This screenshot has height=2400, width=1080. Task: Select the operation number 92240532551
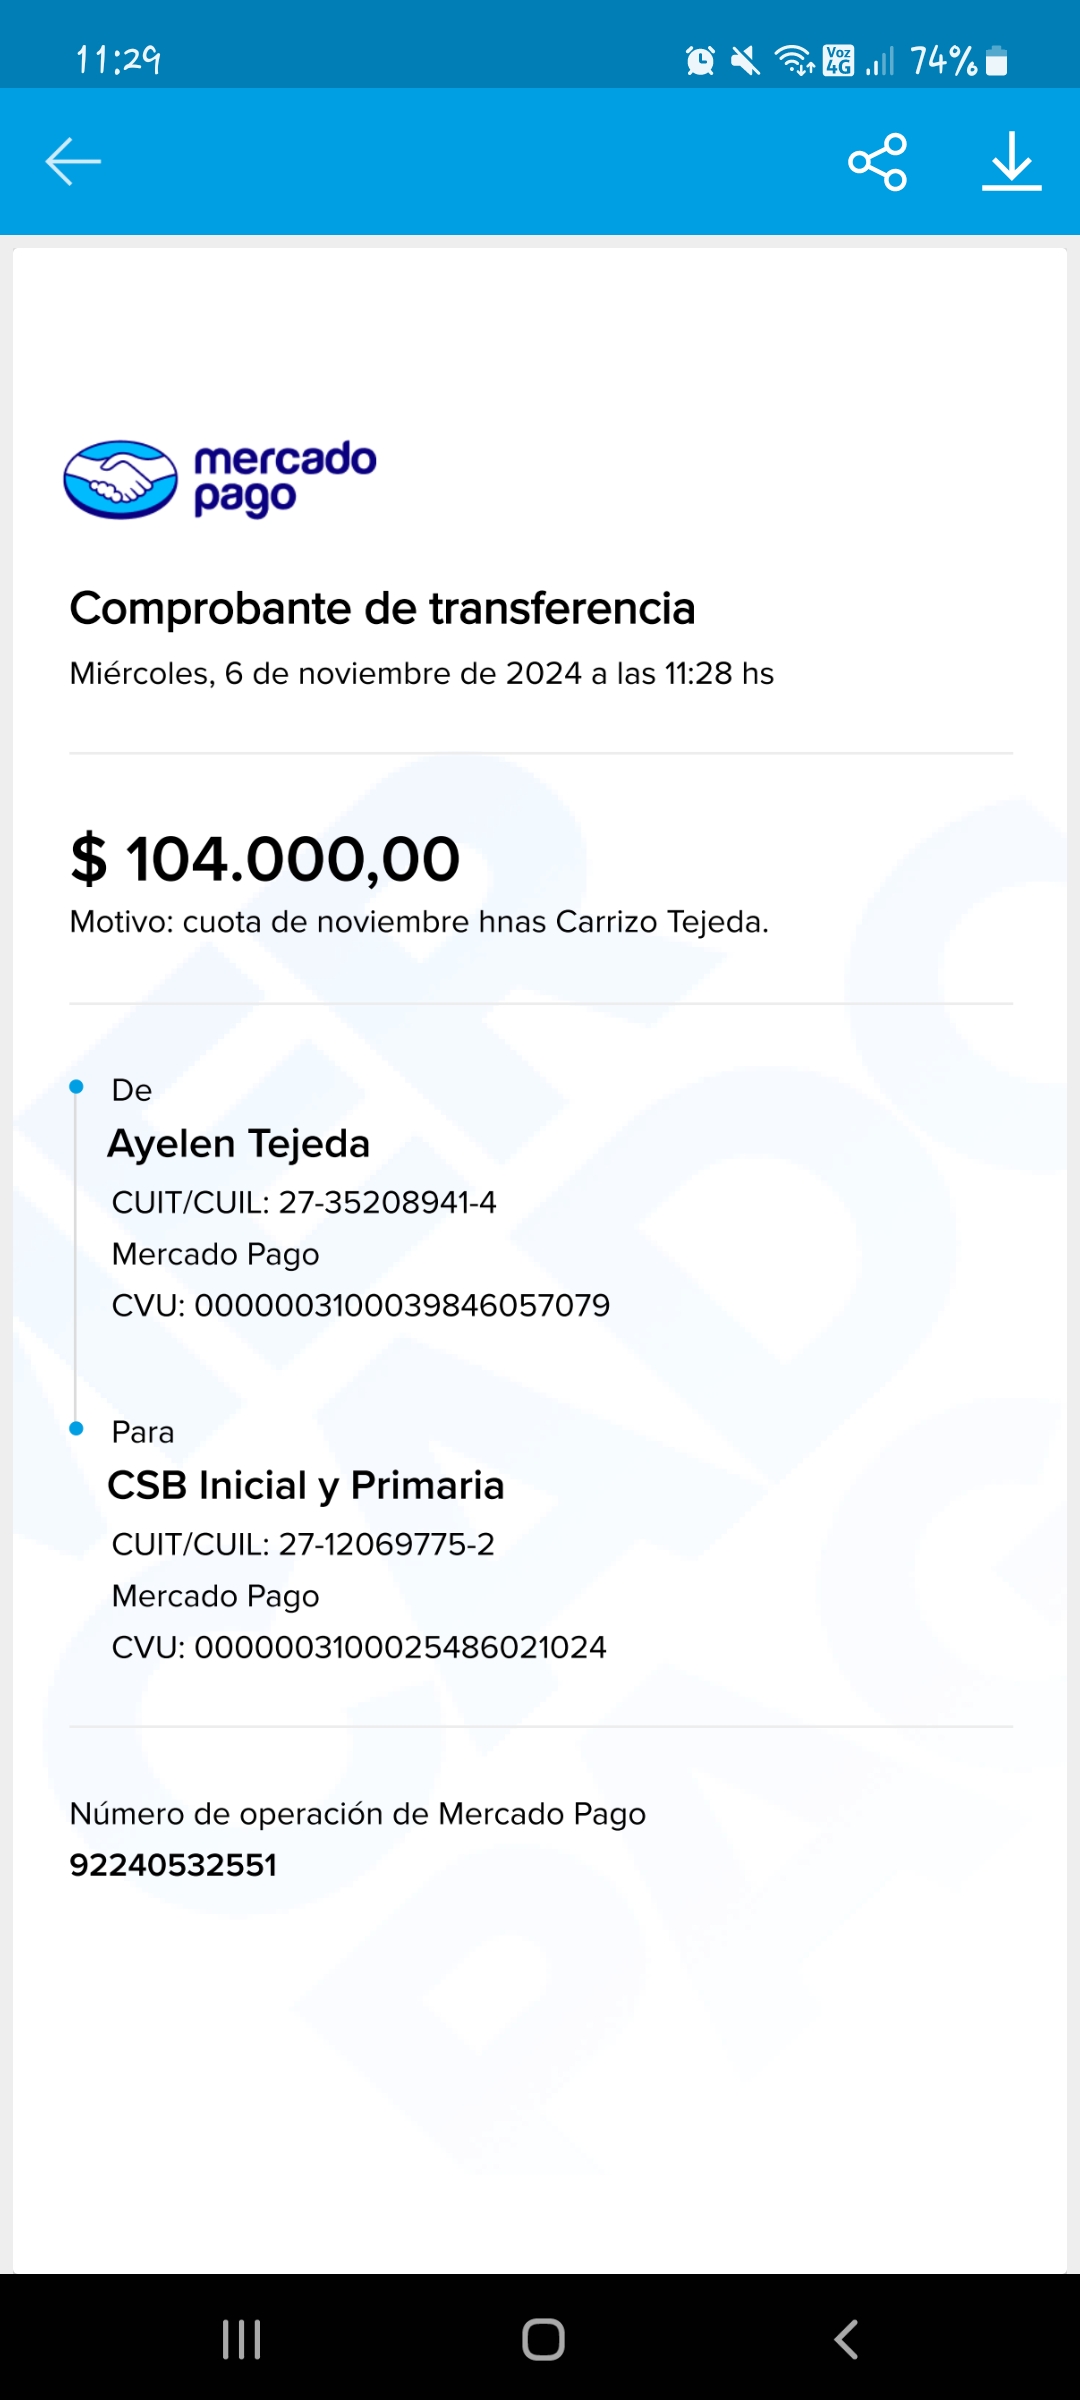coord(173,1865)
